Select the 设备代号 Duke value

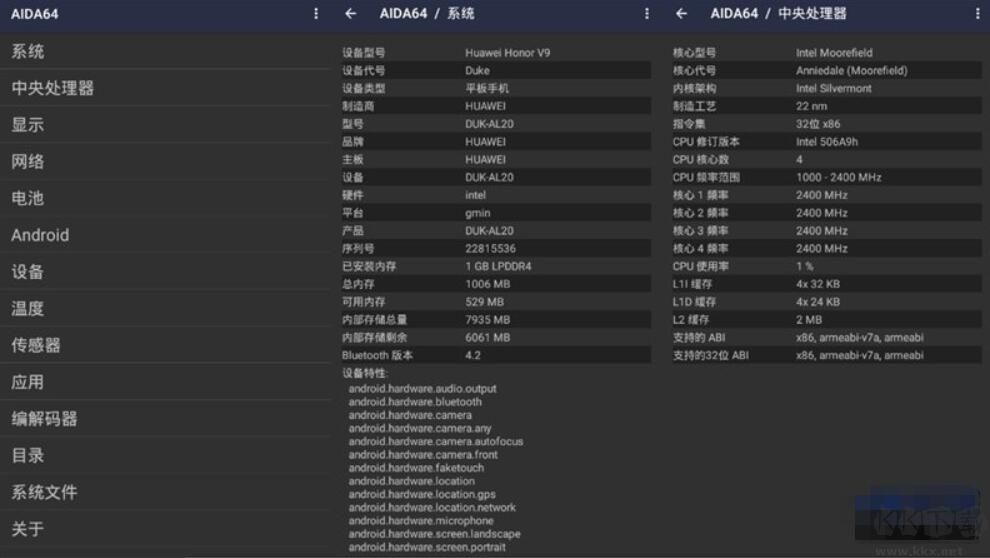pyautogui.click(x=477, y=70)
